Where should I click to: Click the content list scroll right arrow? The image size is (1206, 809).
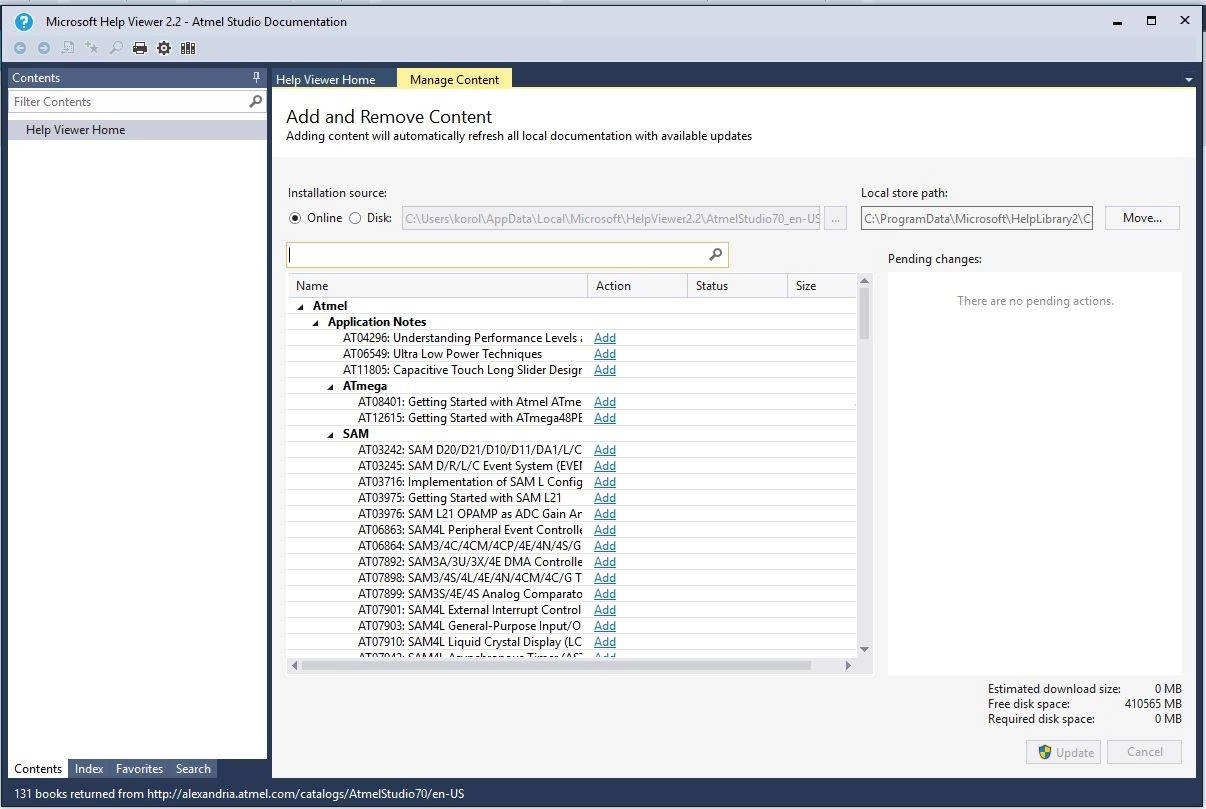tap(848, 665)
